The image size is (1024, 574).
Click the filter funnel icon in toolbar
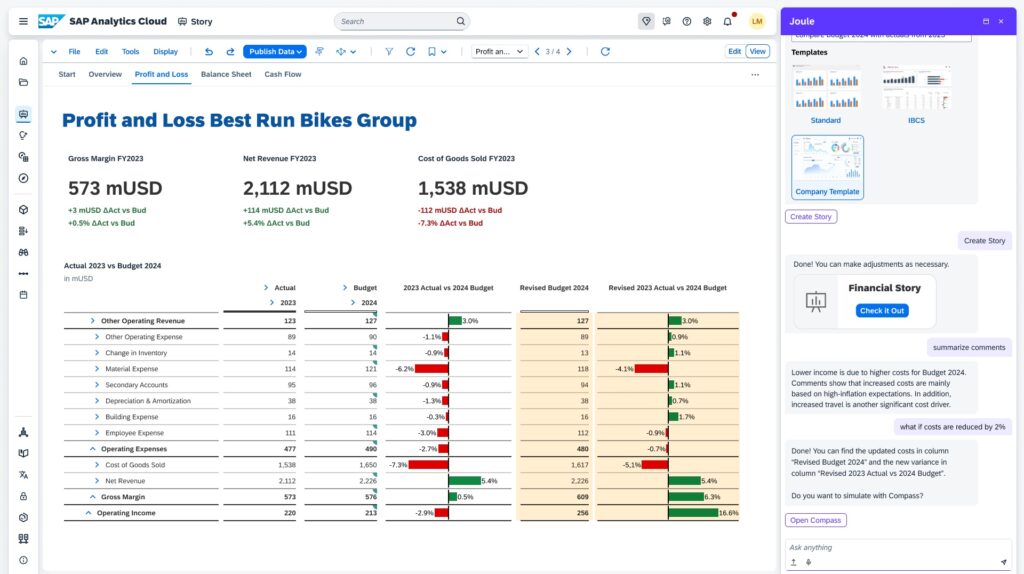[389, 52]
